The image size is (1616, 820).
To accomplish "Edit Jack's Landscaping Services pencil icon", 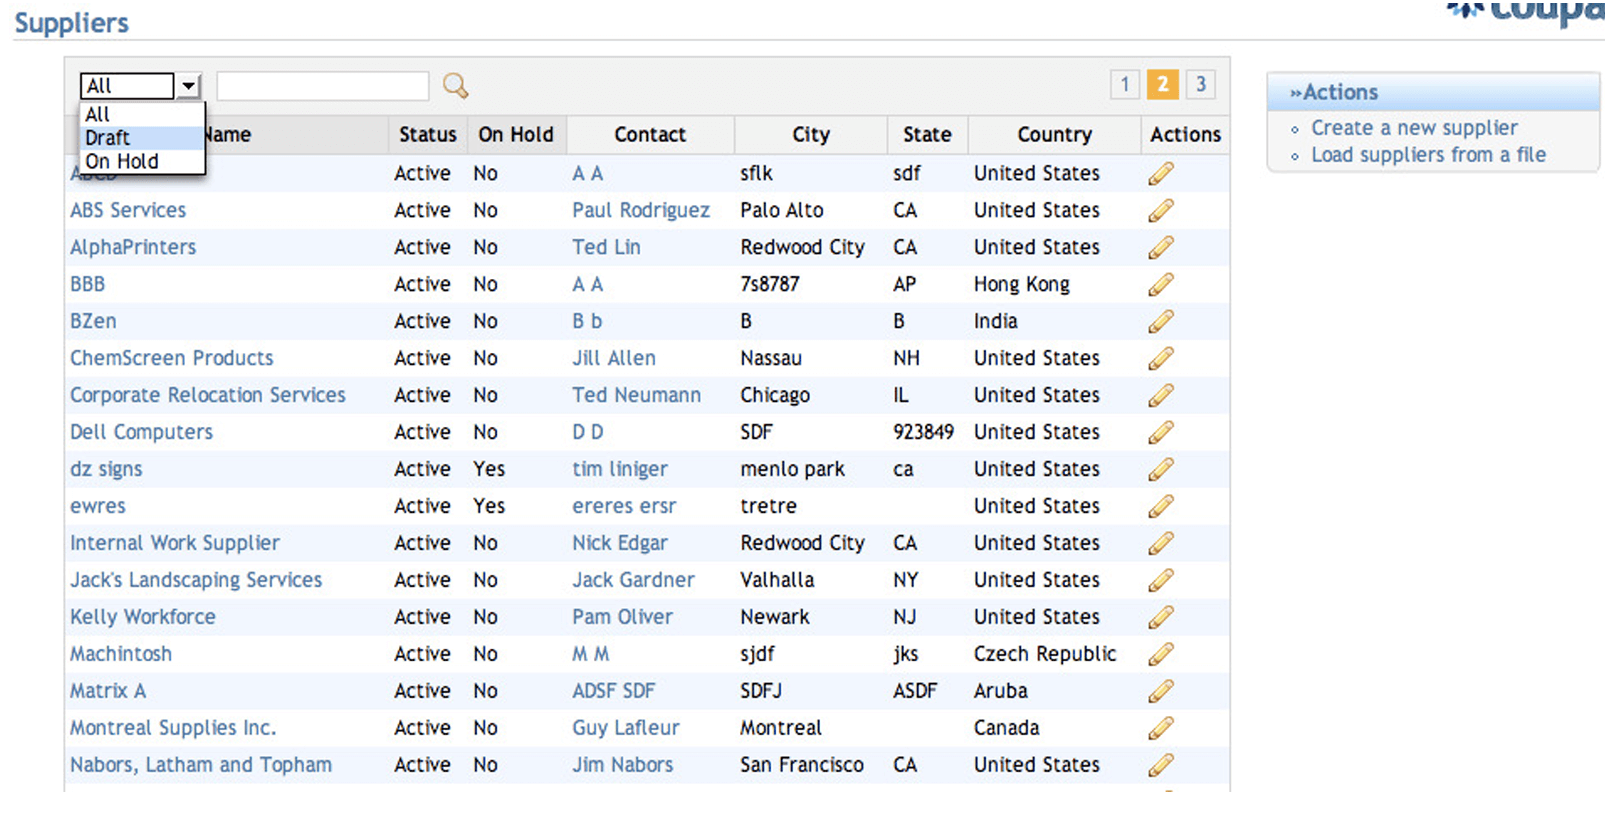I will coord(1161,581).
